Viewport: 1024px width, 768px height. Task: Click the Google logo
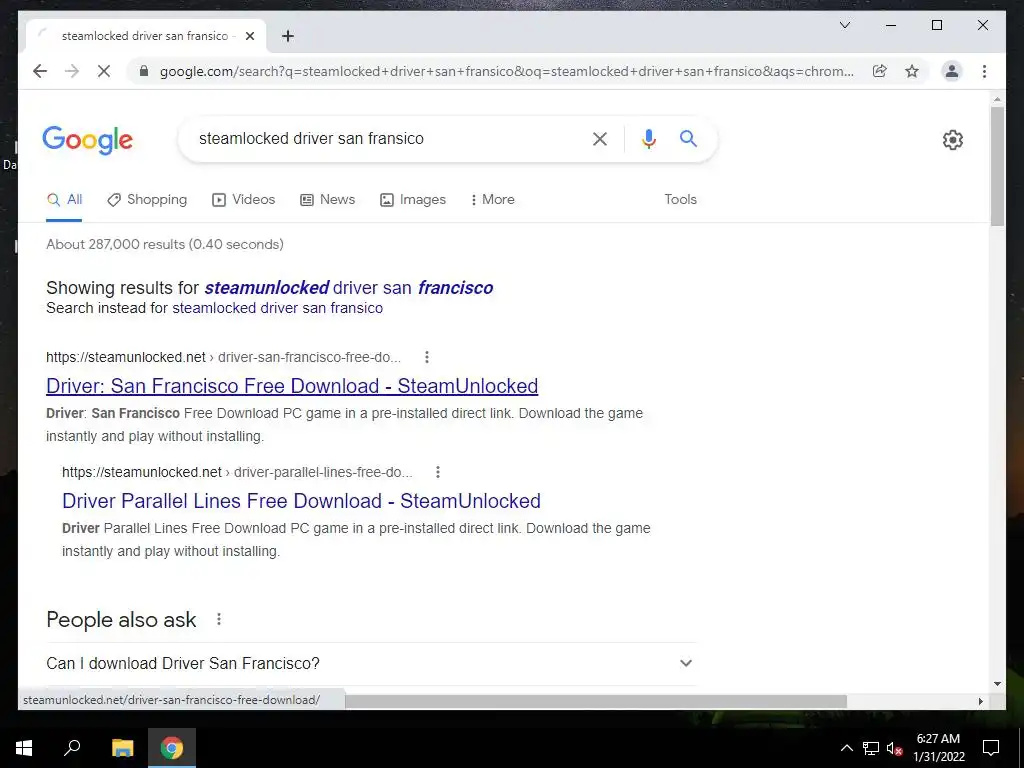click(x=88, y=140)
